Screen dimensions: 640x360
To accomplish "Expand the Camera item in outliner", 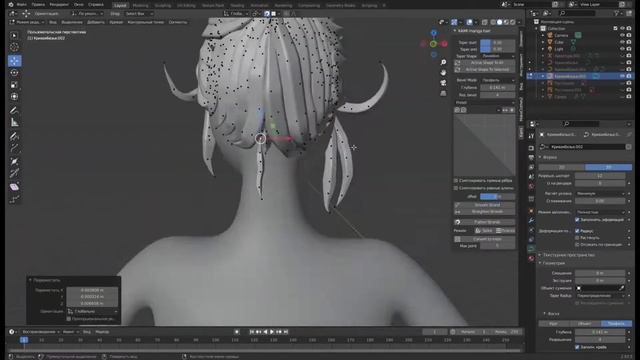I will tap(543, 35).
